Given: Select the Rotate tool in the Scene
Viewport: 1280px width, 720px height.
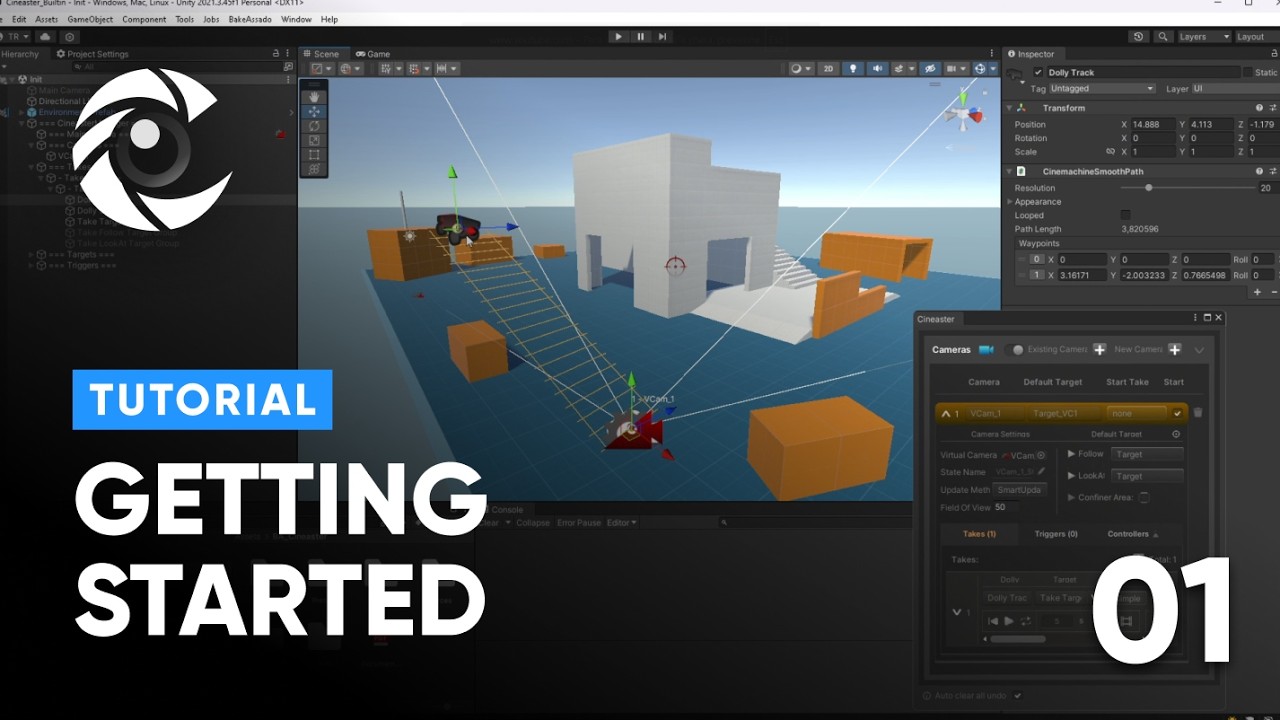Looking at the screenshot, I should (x=314, y=126).
